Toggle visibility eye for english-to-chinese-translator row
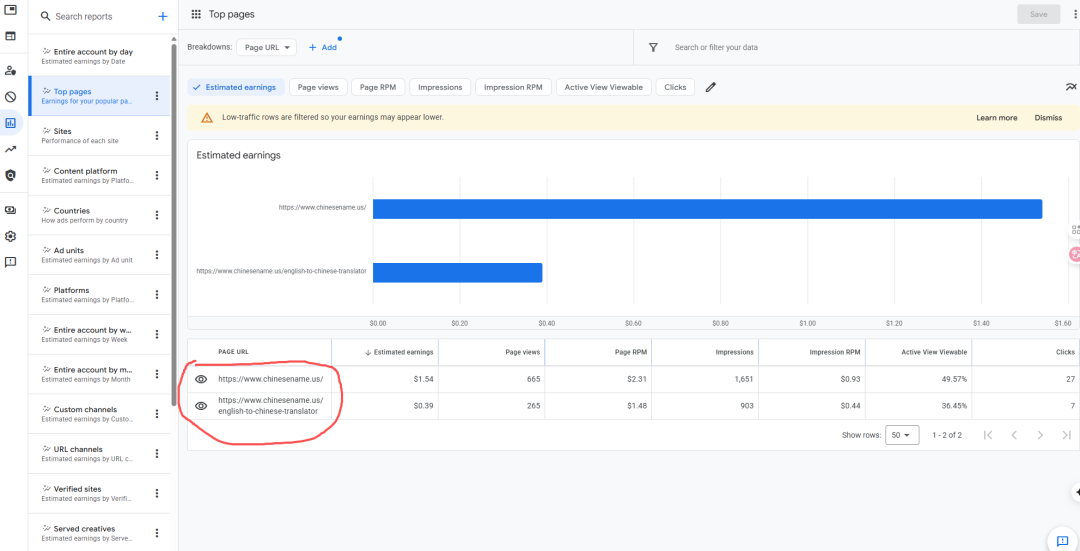This screenshot has width=1080, height=551. [201, 406]
